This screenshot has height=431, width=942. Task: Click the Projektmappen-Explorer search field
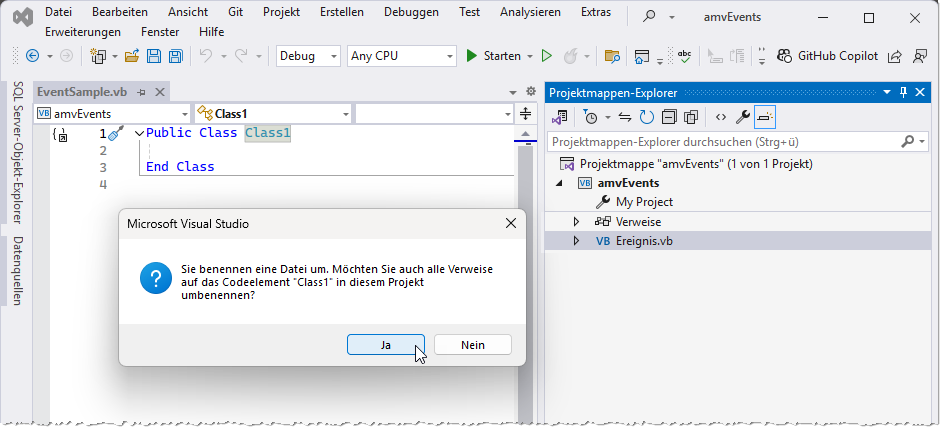coord(737,142)
